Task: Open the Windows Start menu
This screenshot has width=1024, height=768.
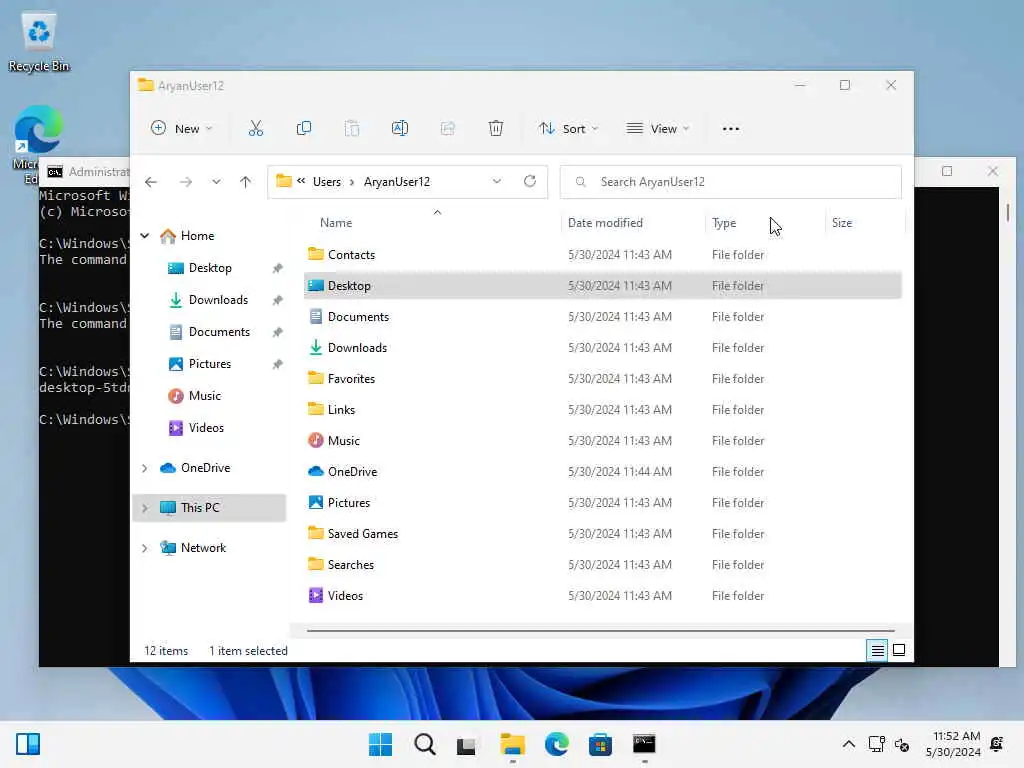Action: 380,744
